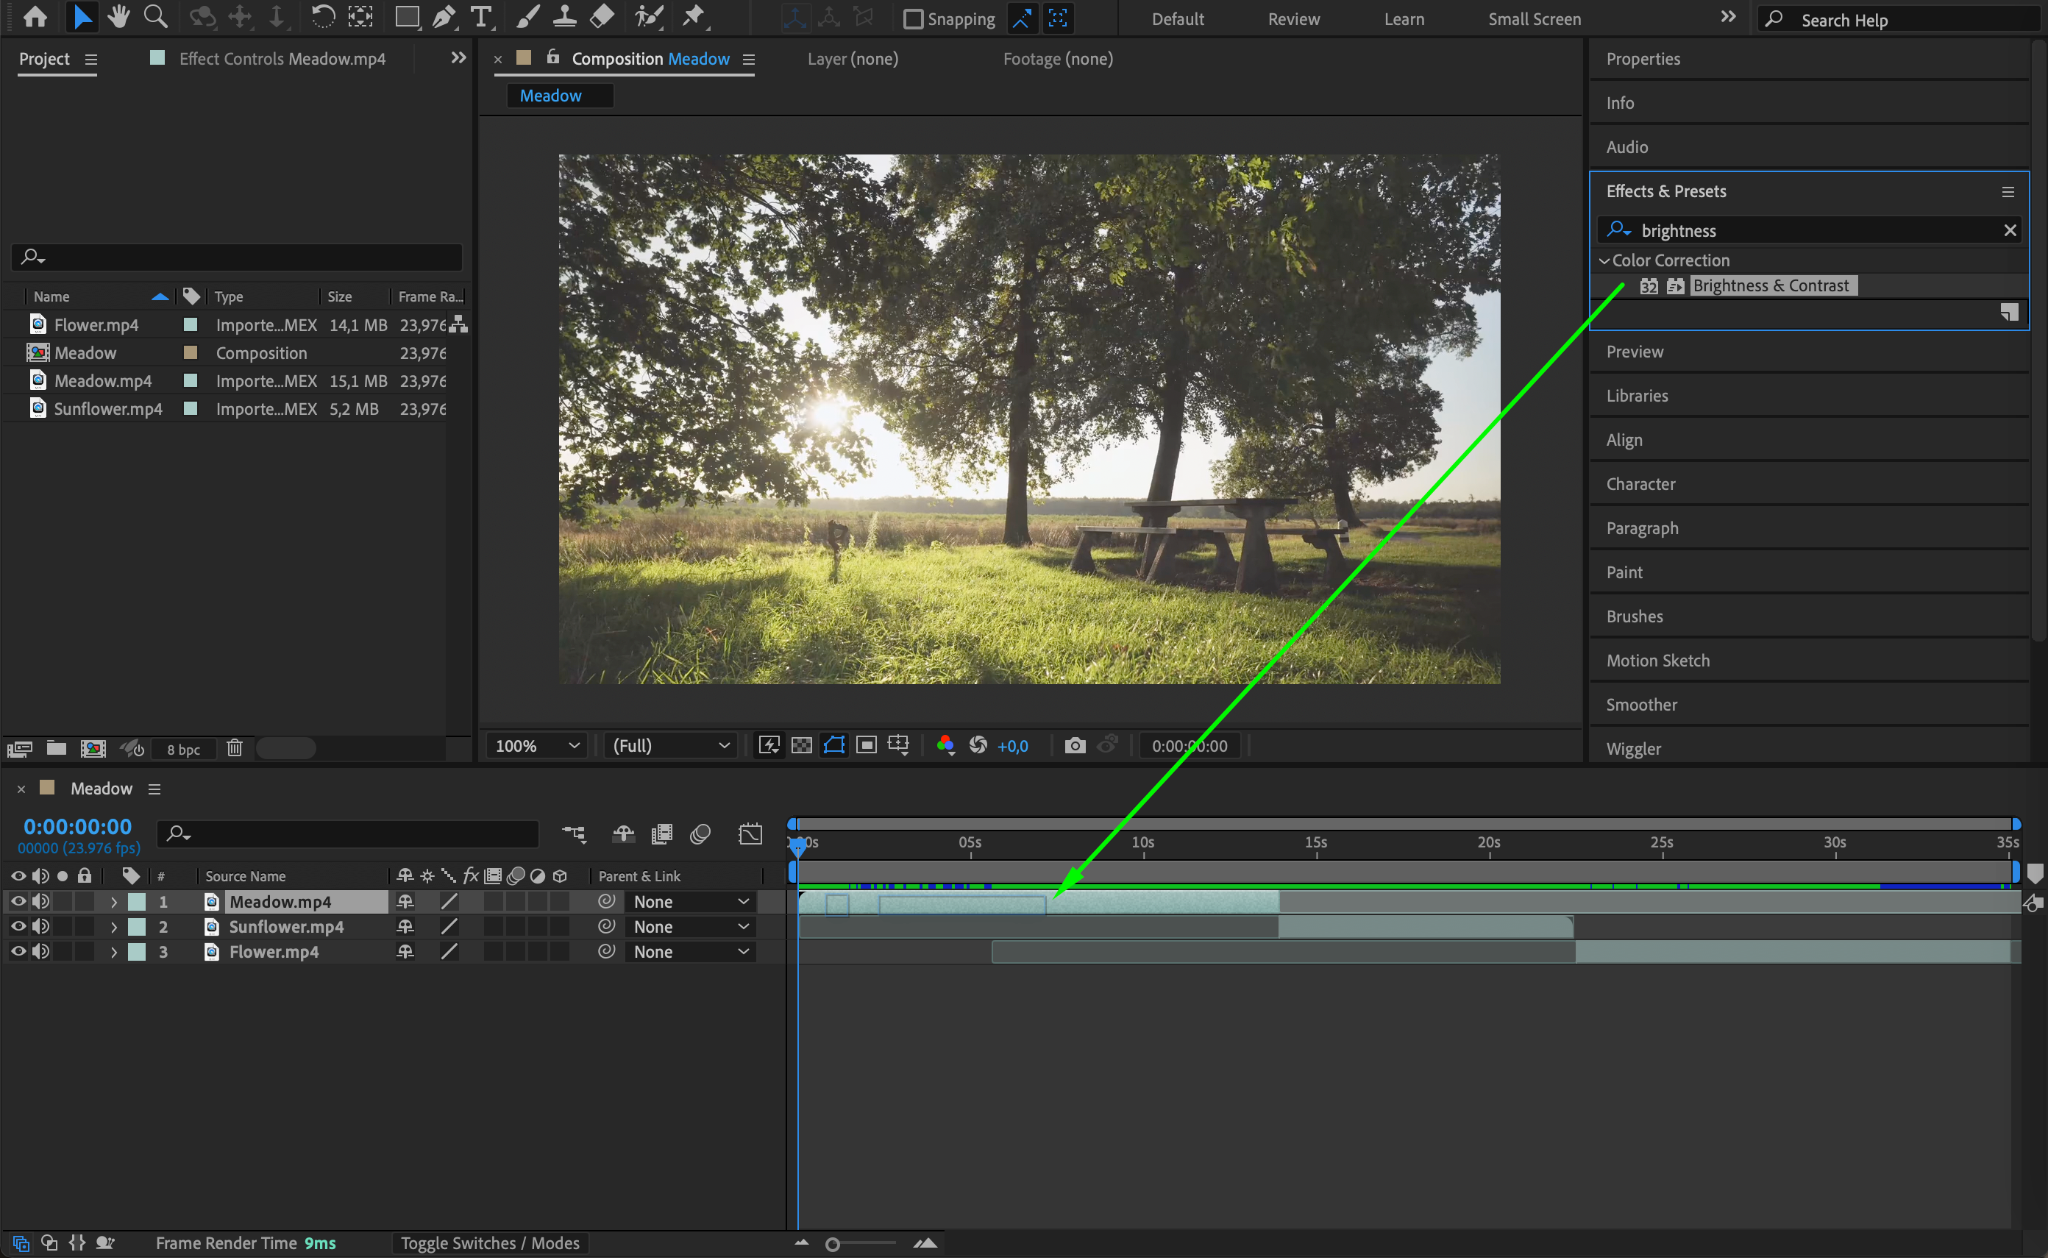Open the (Full) resolution dropdown
This screenshot has height=1258, width=2048.
670,745
